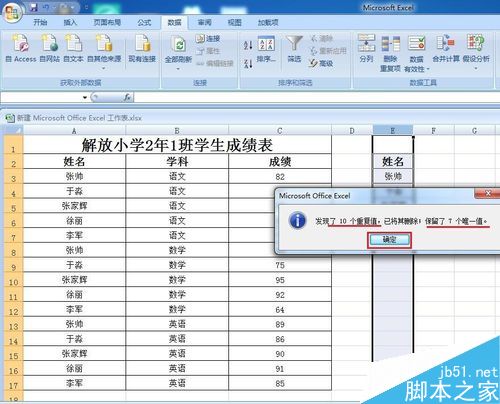
Task: Click the Advanced (高级) filter button
Action: tap(321, 63)
